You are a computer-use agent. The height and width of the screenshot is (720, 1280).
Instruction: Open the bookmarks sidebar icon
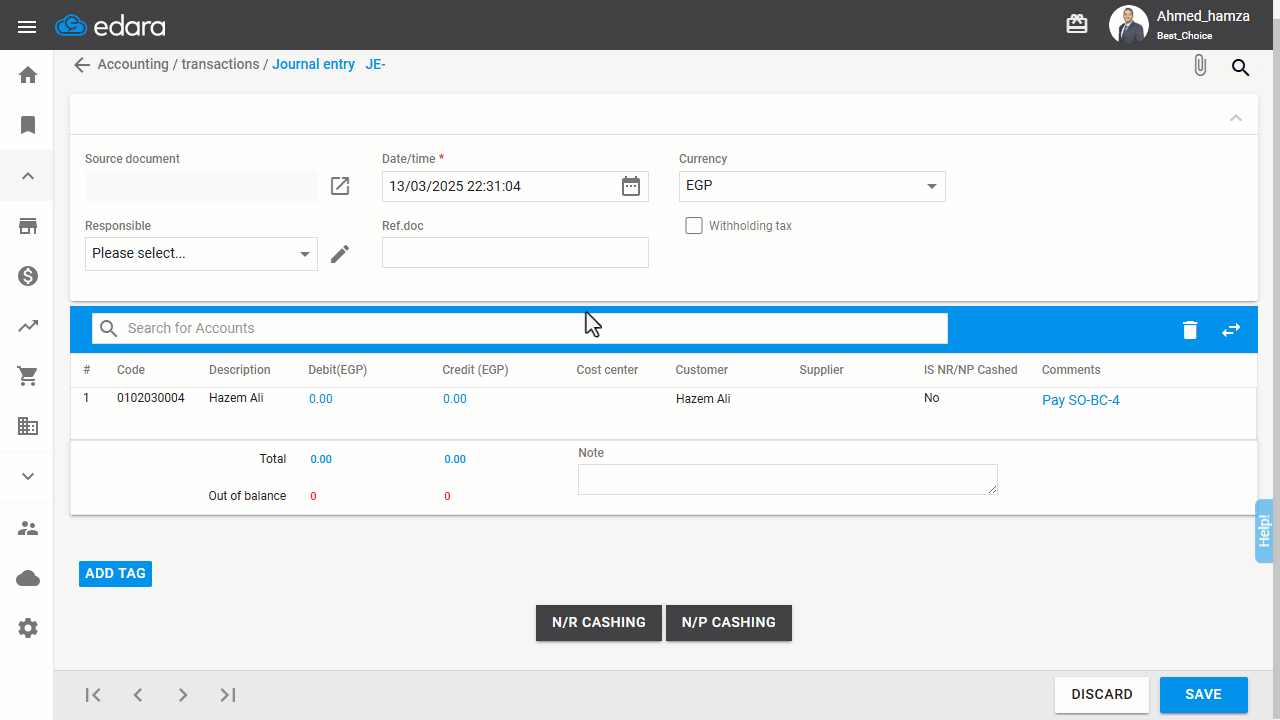click(x=28, y=125)
